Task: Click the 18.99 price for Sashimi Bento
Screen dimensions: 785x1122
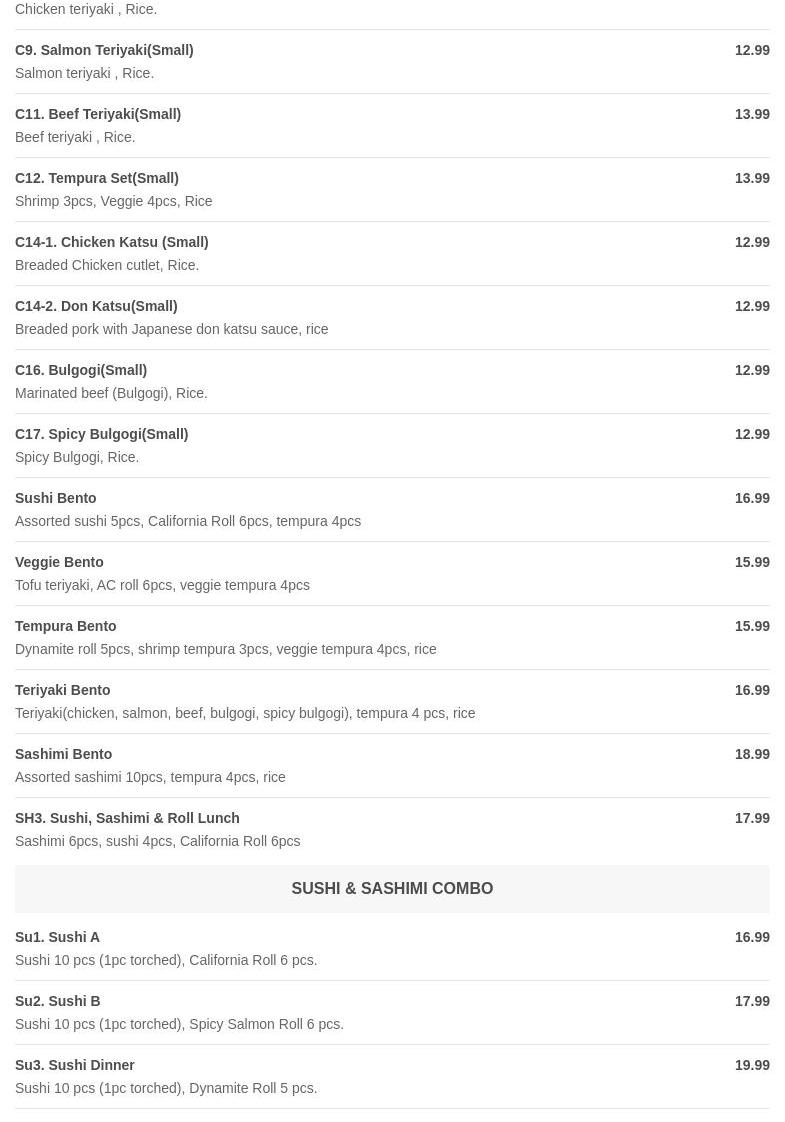Action: [x=752, y=754]
